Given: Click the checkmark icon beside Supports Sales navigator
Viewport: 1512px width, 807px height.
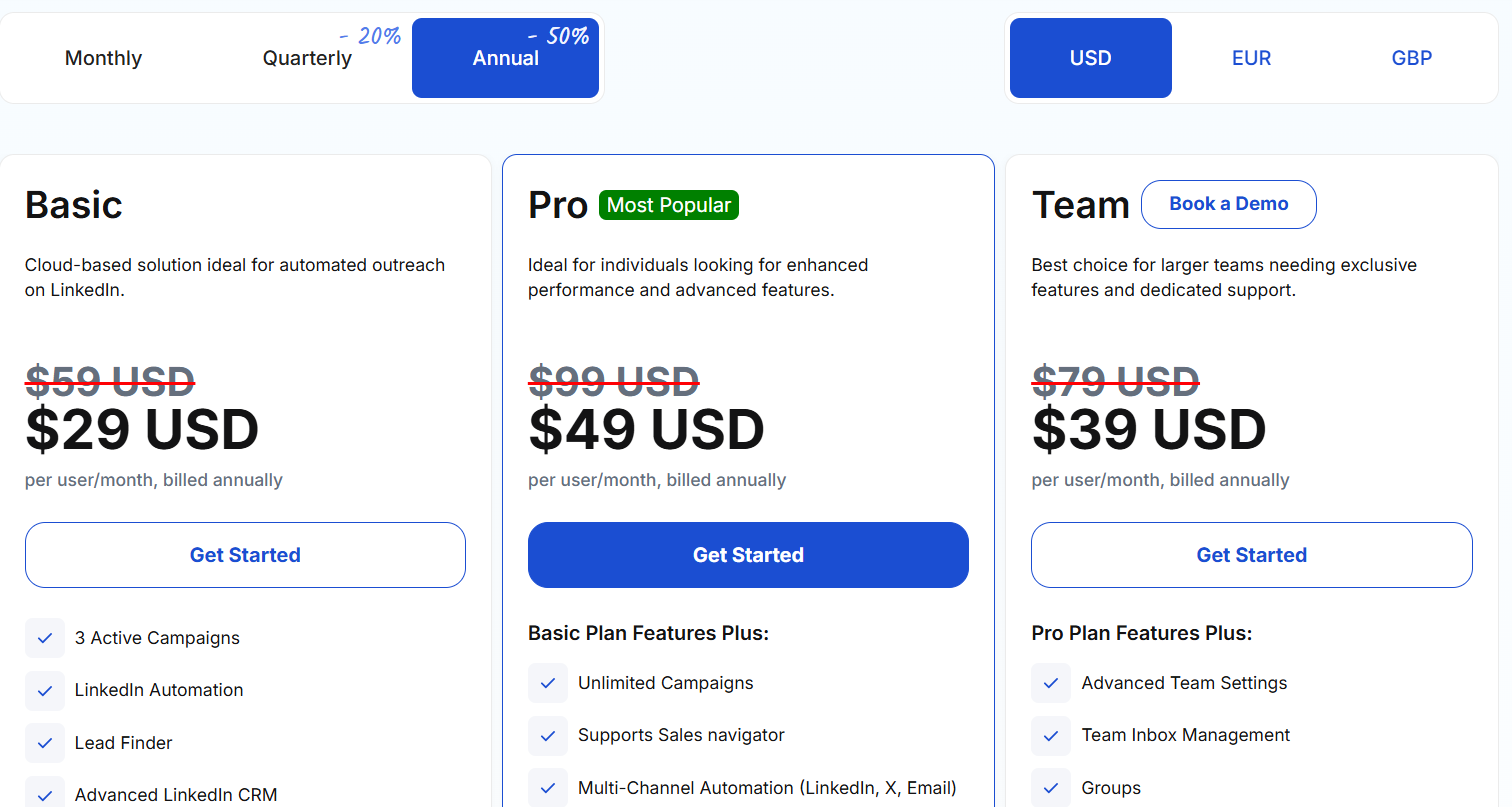Looking at the screenshot, I should pos(548,735).
